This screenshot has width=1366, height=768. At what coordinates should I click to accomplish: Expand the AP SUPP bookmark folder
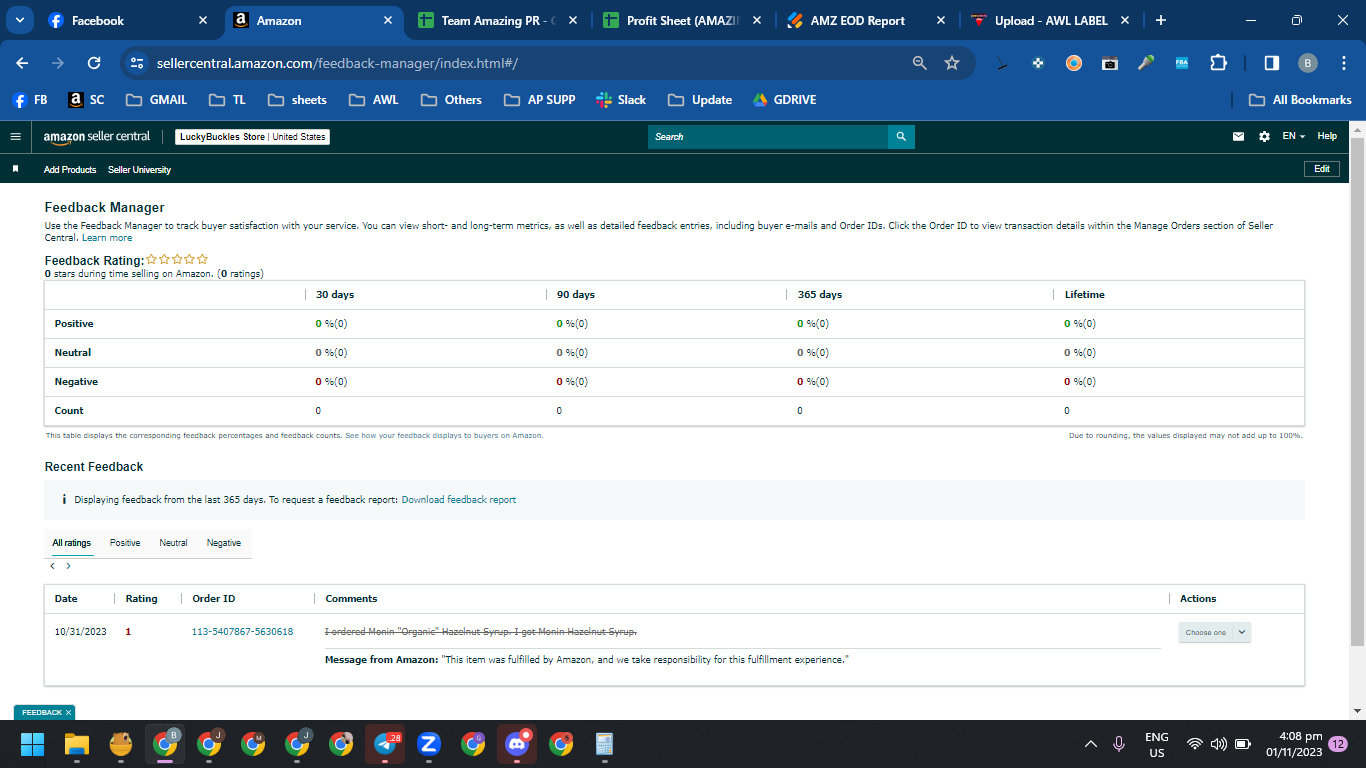tap(539, 100)
